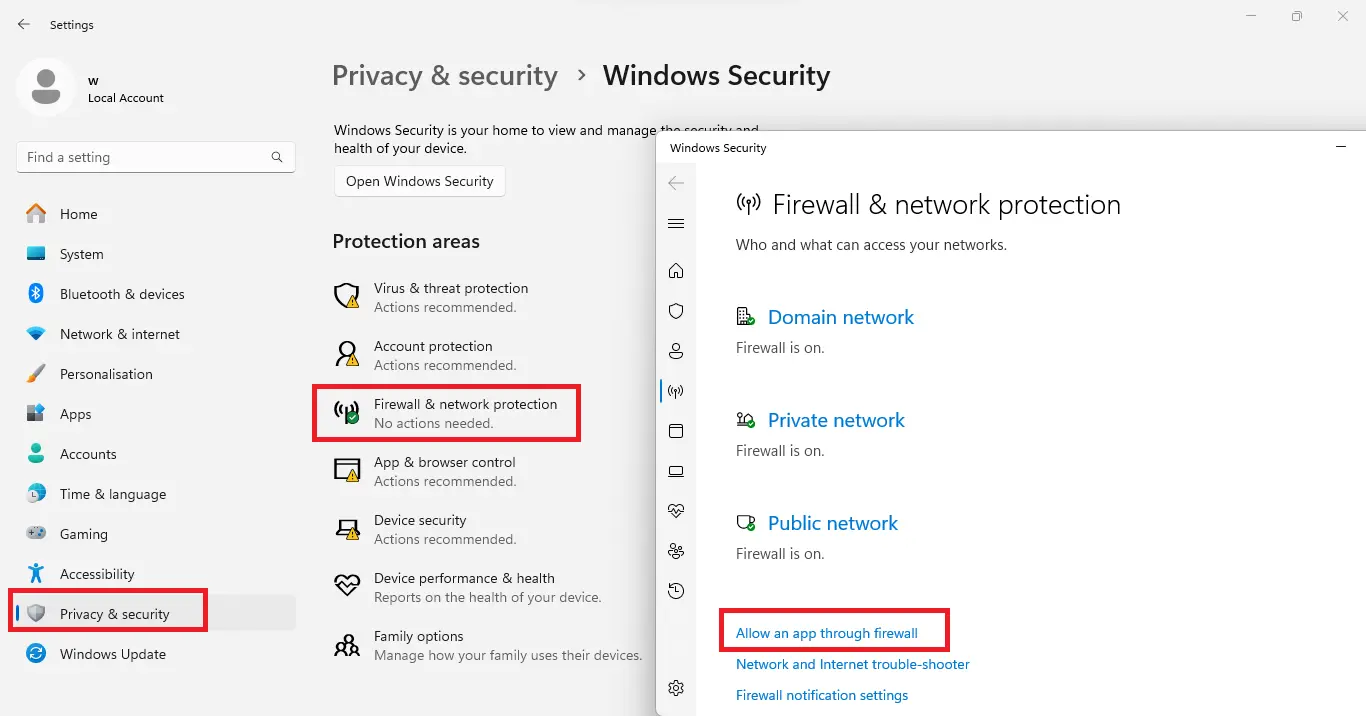The width and height of the screenshot is (1366, 716).
Task: Click the Open Windows Security button
Action: point(420,181)
